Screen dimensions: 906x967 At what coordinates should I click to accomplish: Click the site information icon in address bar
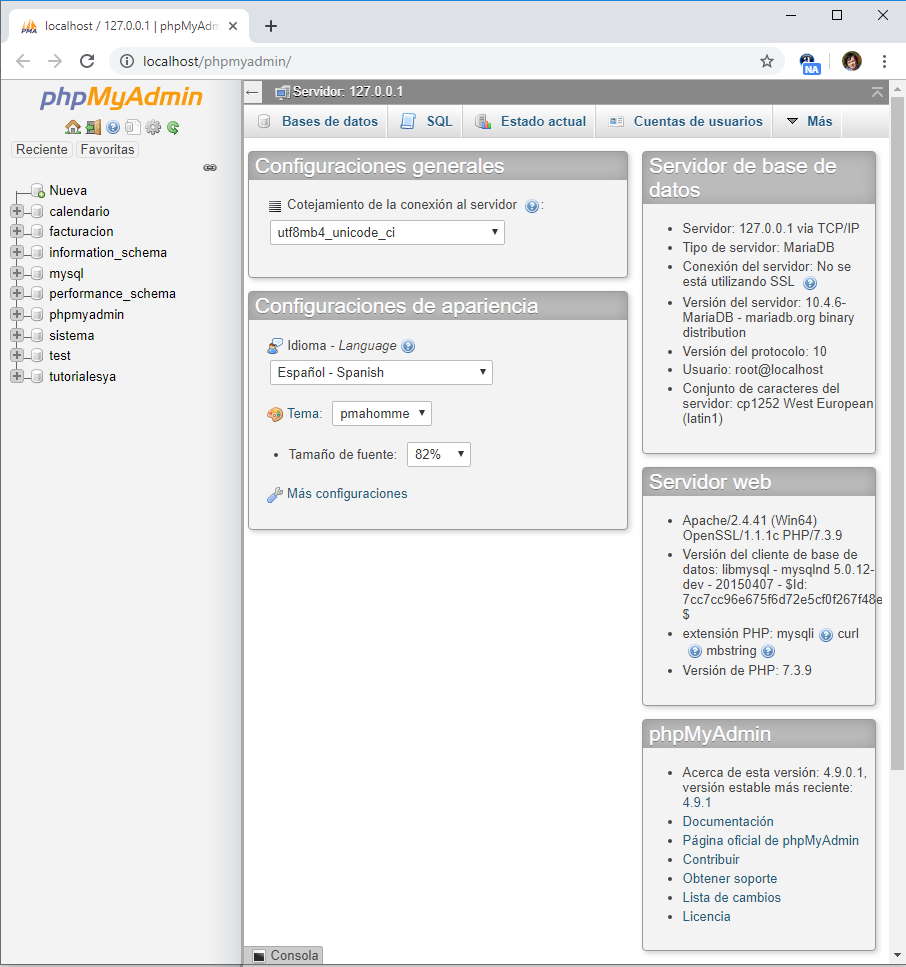click(126, 61)
